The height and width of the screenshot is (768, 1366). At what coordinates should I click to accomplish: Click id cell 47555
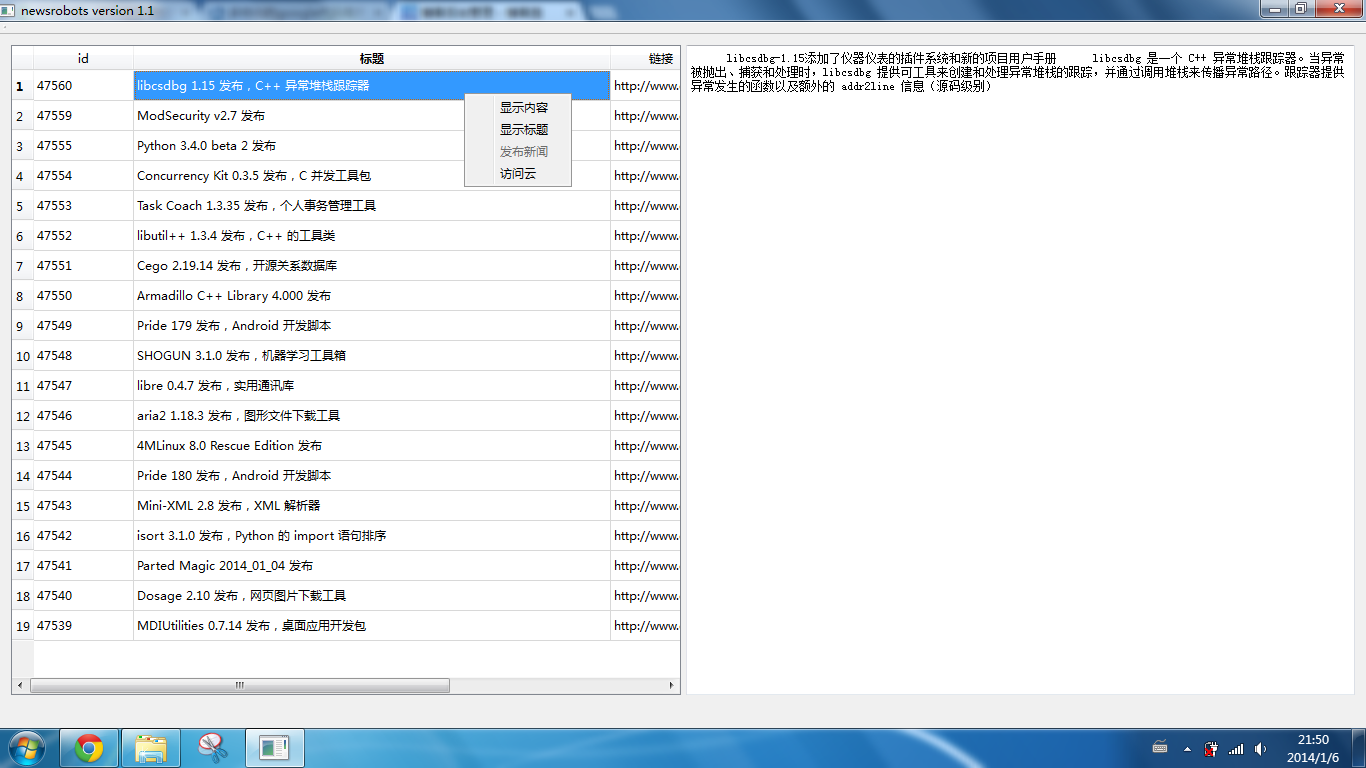(x=83, y=146)
